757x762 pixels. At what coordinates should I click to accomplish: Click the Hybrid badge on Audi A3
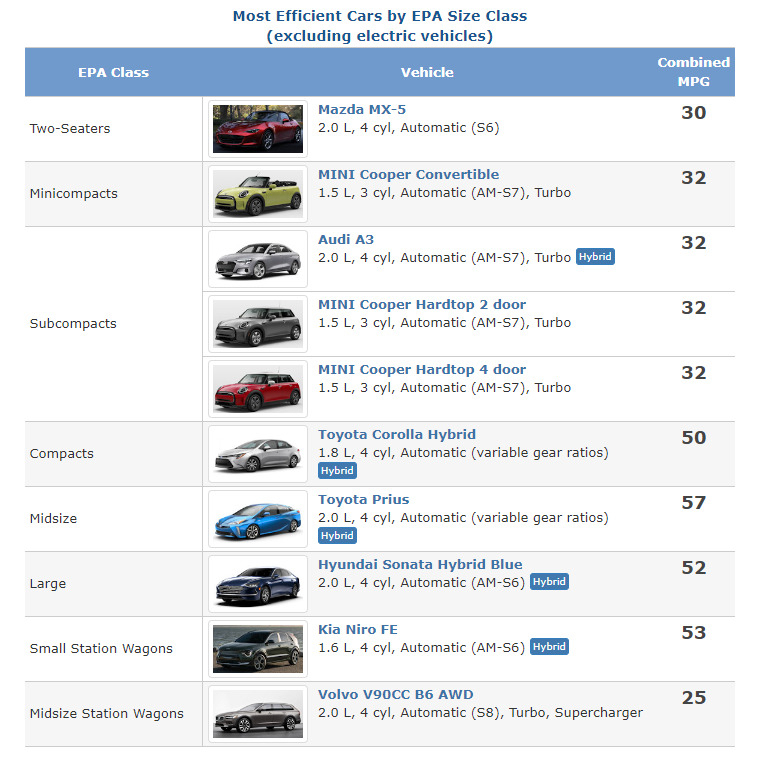(595, 257)
